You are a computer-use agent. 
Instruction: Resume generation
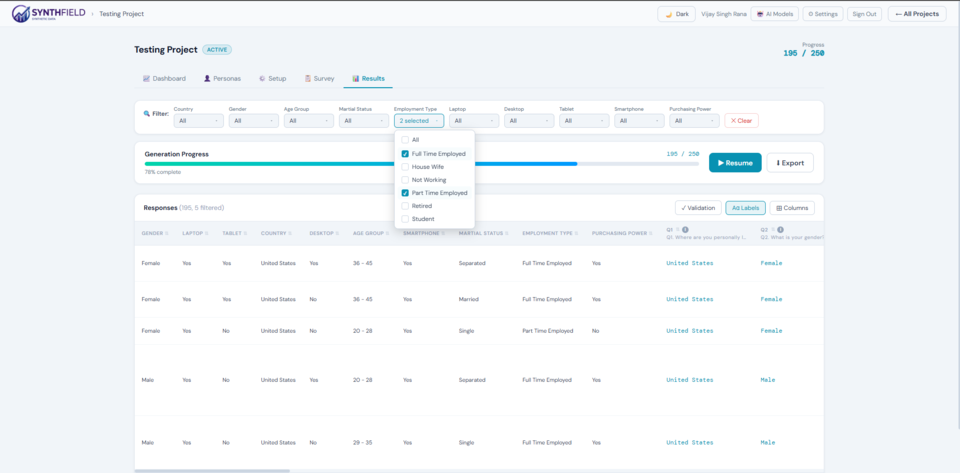coord(735,163)
